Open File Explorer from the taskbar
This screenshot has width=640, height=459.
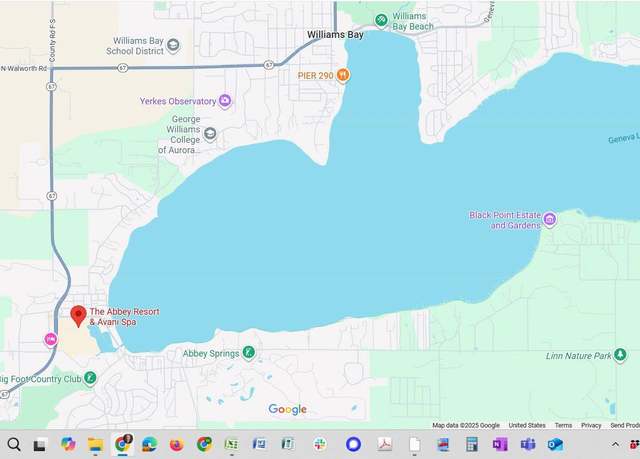(x=96, y=444)
